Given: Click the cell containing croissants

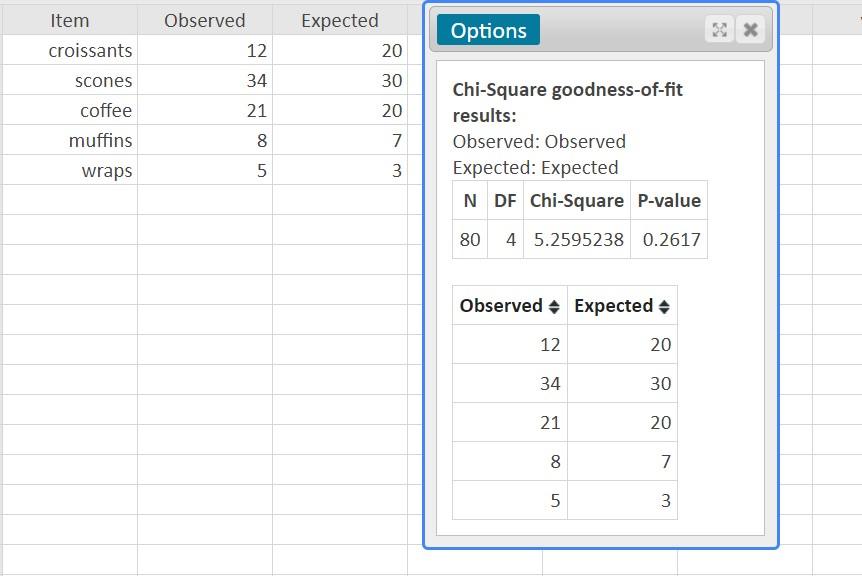Looking at the screenshot, I should pos(88,50).
